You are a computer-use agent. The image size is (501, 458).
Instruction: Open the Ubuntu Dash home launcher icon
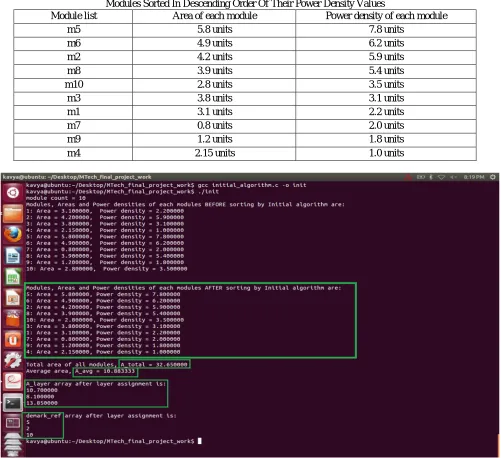[13, 192]
